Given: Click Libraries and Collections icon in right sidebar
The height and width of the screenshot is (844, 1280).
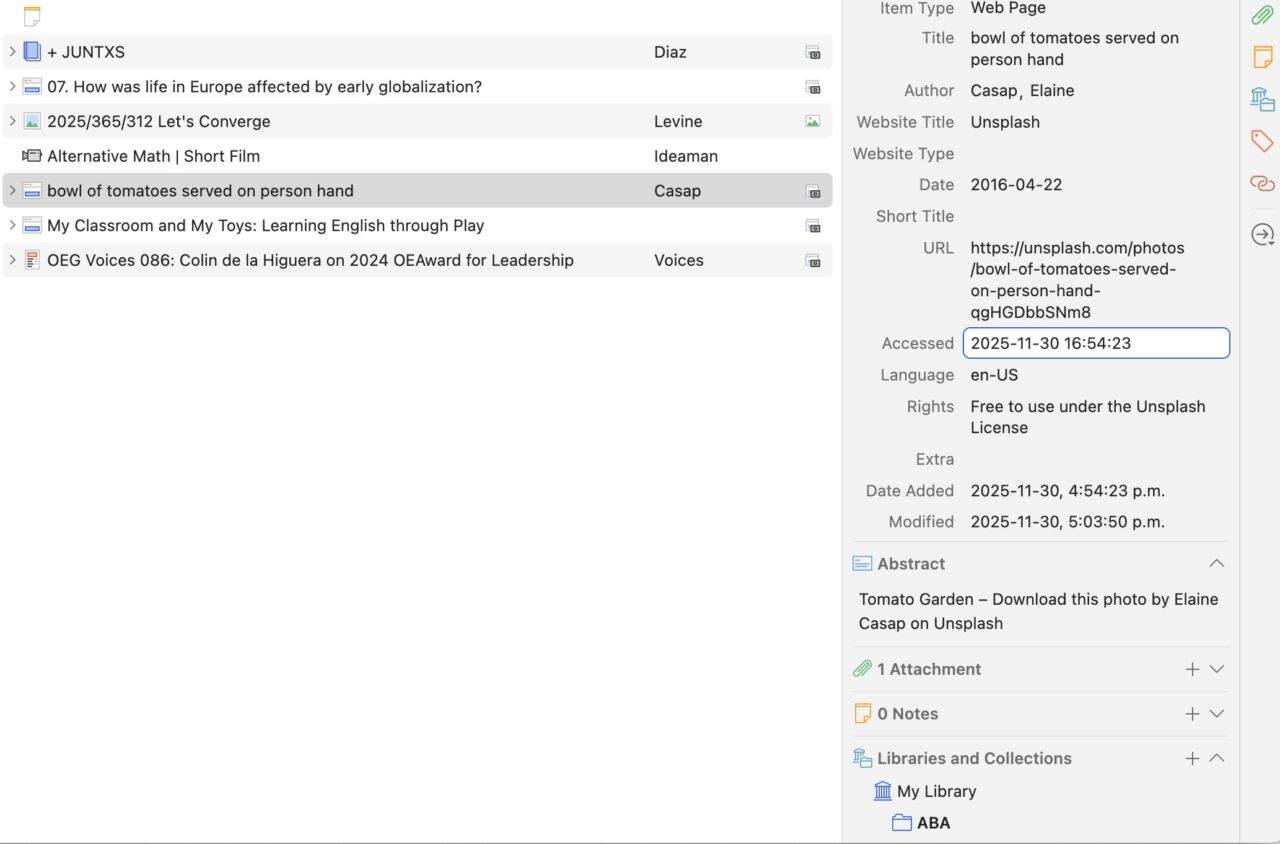Looking at the screenshot, I should tap(1262, 99).
